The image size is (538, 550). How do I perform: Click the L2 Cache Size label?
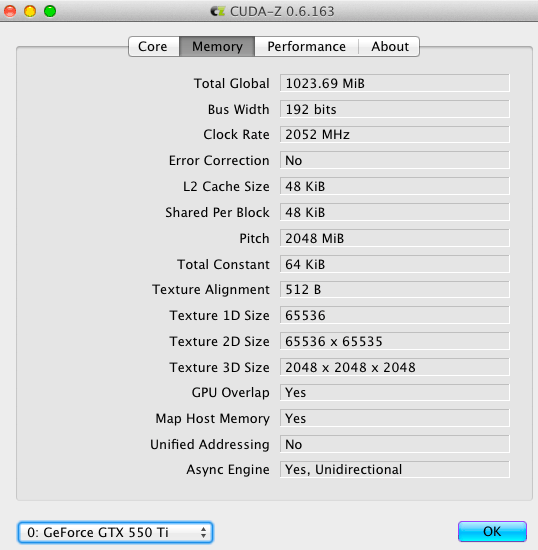click(x=226, y=187)
